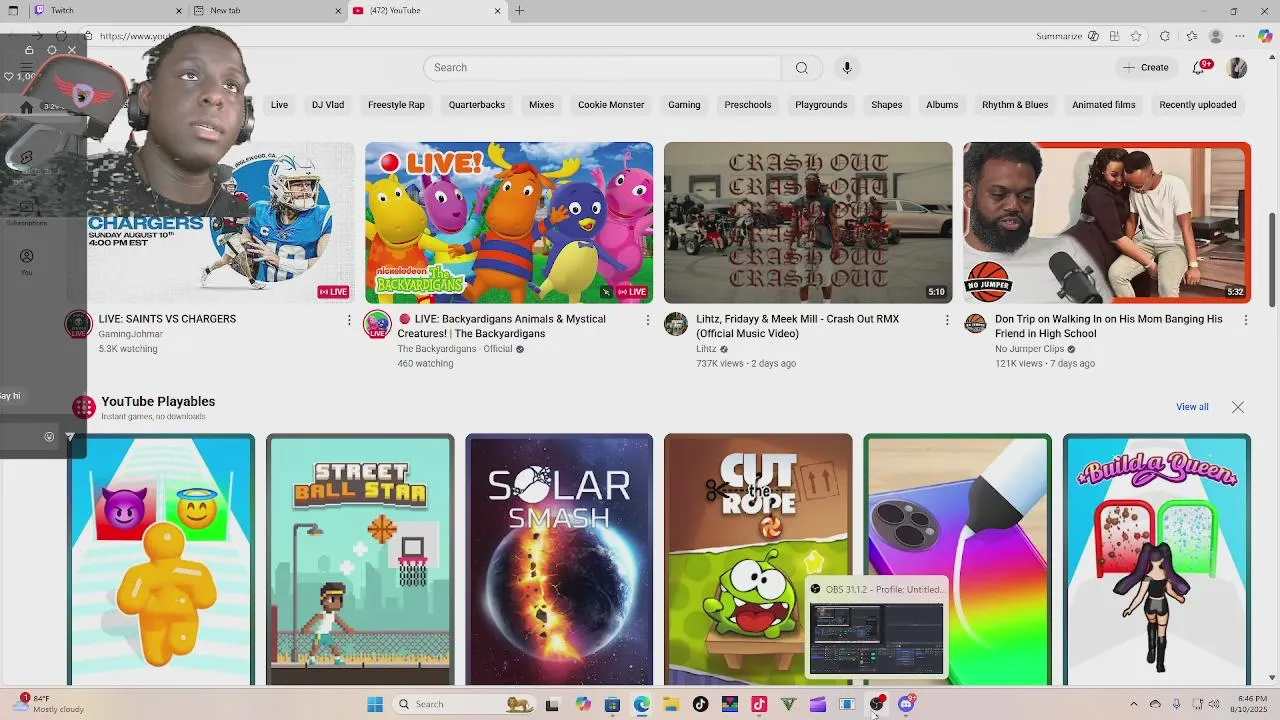Open the black TikTok taskbar icon
The width and height of the screenshot is (1280, 720).
point(700,704)
